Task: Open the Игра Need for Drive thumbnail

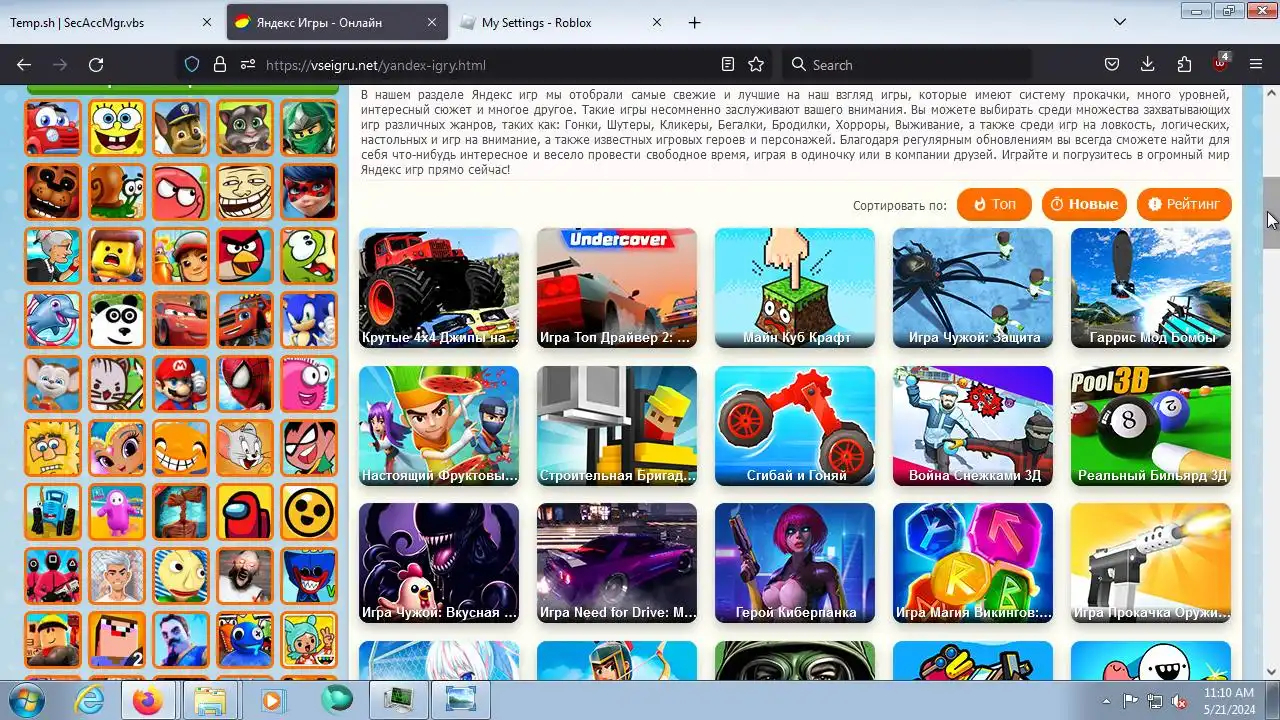Action: coord(617,563)
